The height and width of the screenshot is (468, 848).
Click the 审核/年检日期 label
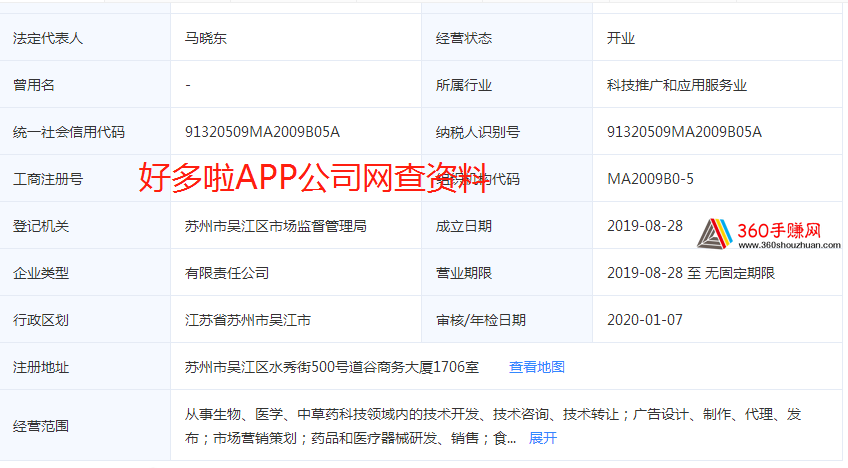(x=481, y=320)
